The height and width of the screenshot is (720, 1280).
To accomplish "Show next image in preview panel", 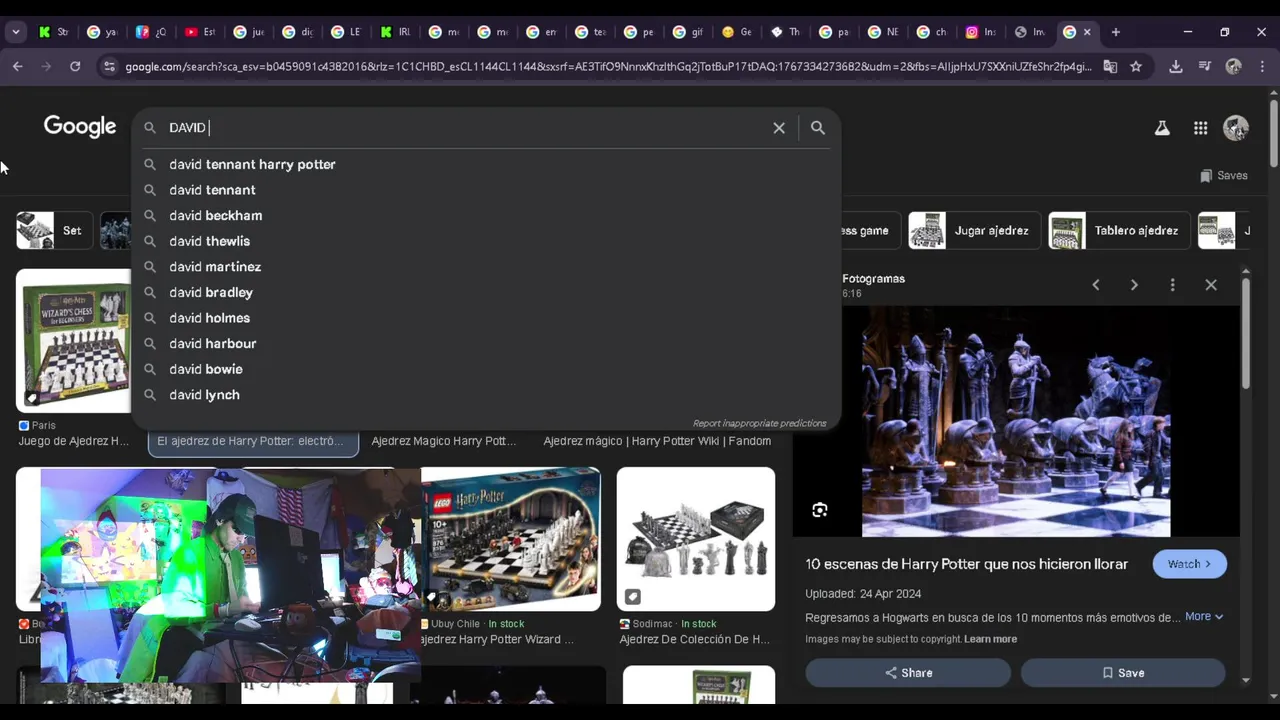I will tap(1134, 285).
